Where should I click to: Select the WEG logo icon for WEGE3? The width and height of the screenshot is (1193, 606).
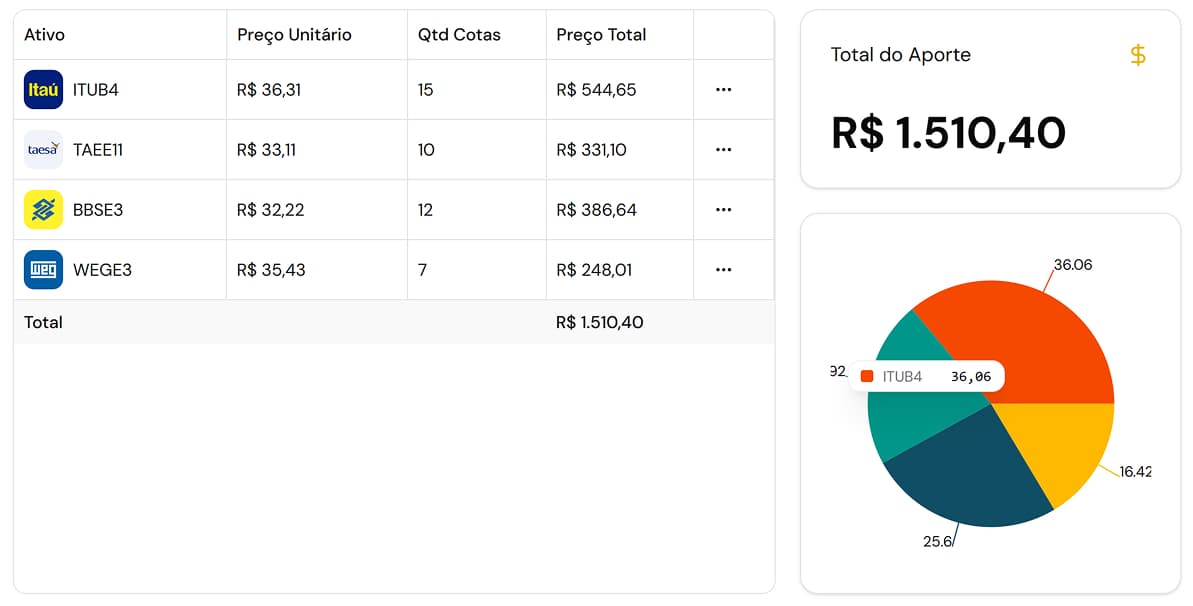(42, 269)
